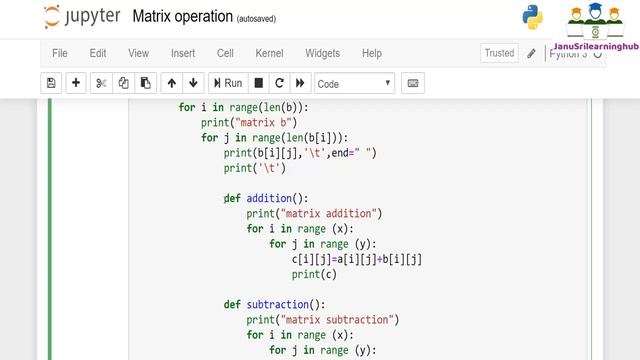This screenshot has height=360, width=640.
Task: Open the Widgets menu
Action: pyautogui.click(x=322, y=53)
